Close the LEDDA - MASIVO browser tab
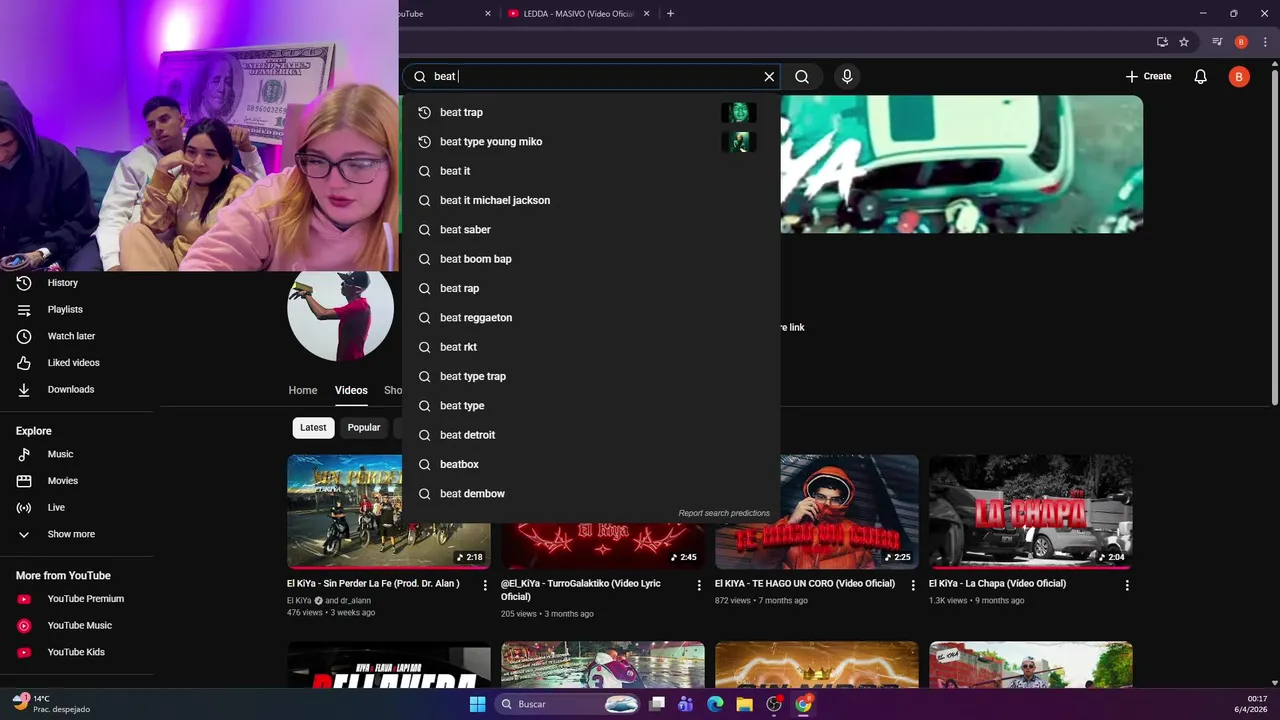Viewport: 1280px width, 720px height. pos(647,14)
